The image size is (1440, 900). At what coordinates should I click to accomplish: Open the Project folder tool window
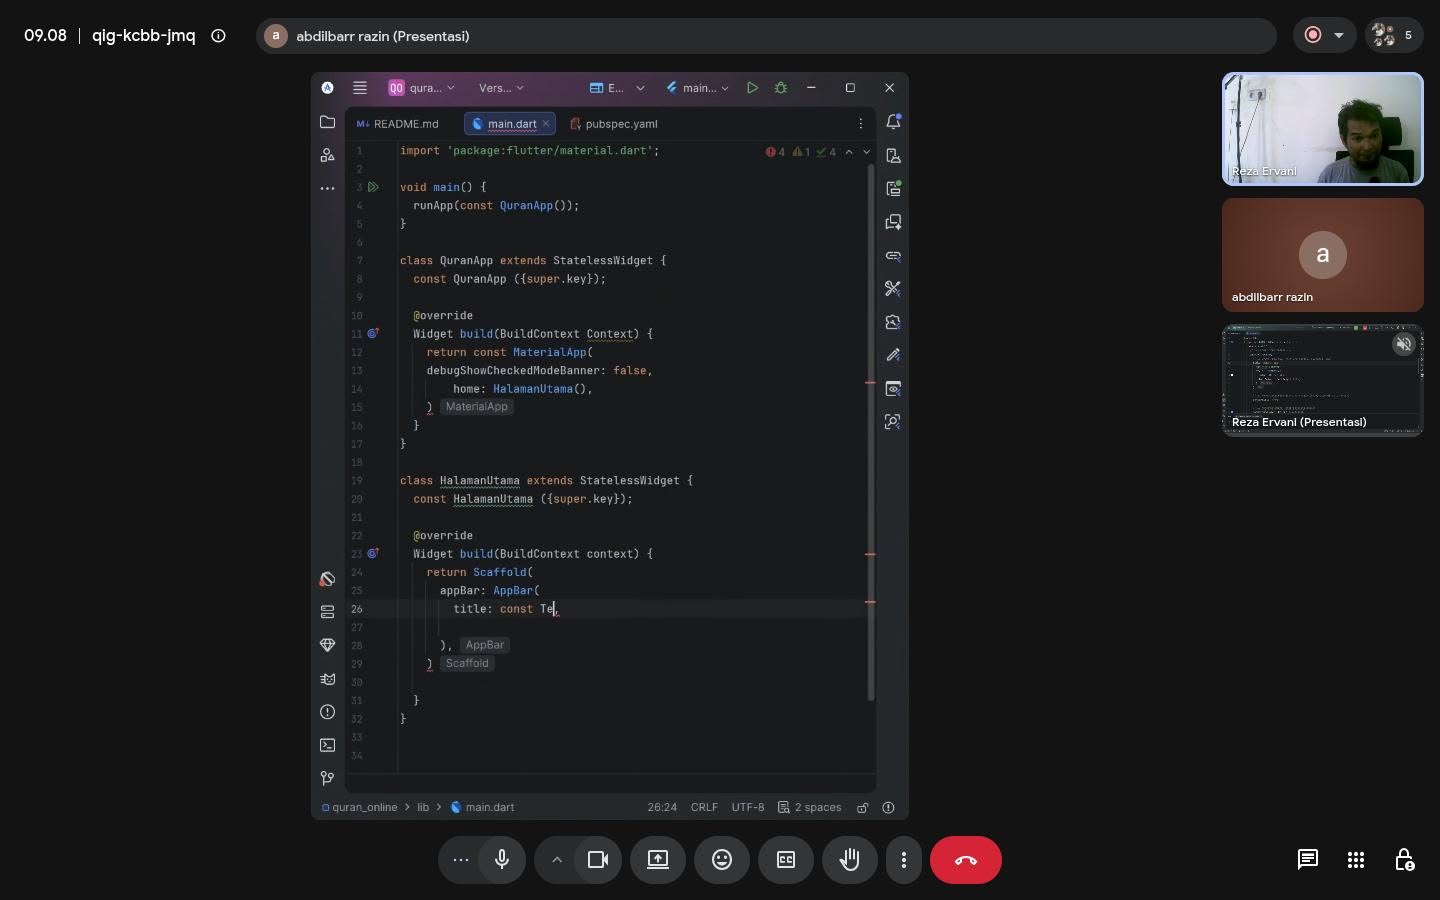(x=327, y=122)
